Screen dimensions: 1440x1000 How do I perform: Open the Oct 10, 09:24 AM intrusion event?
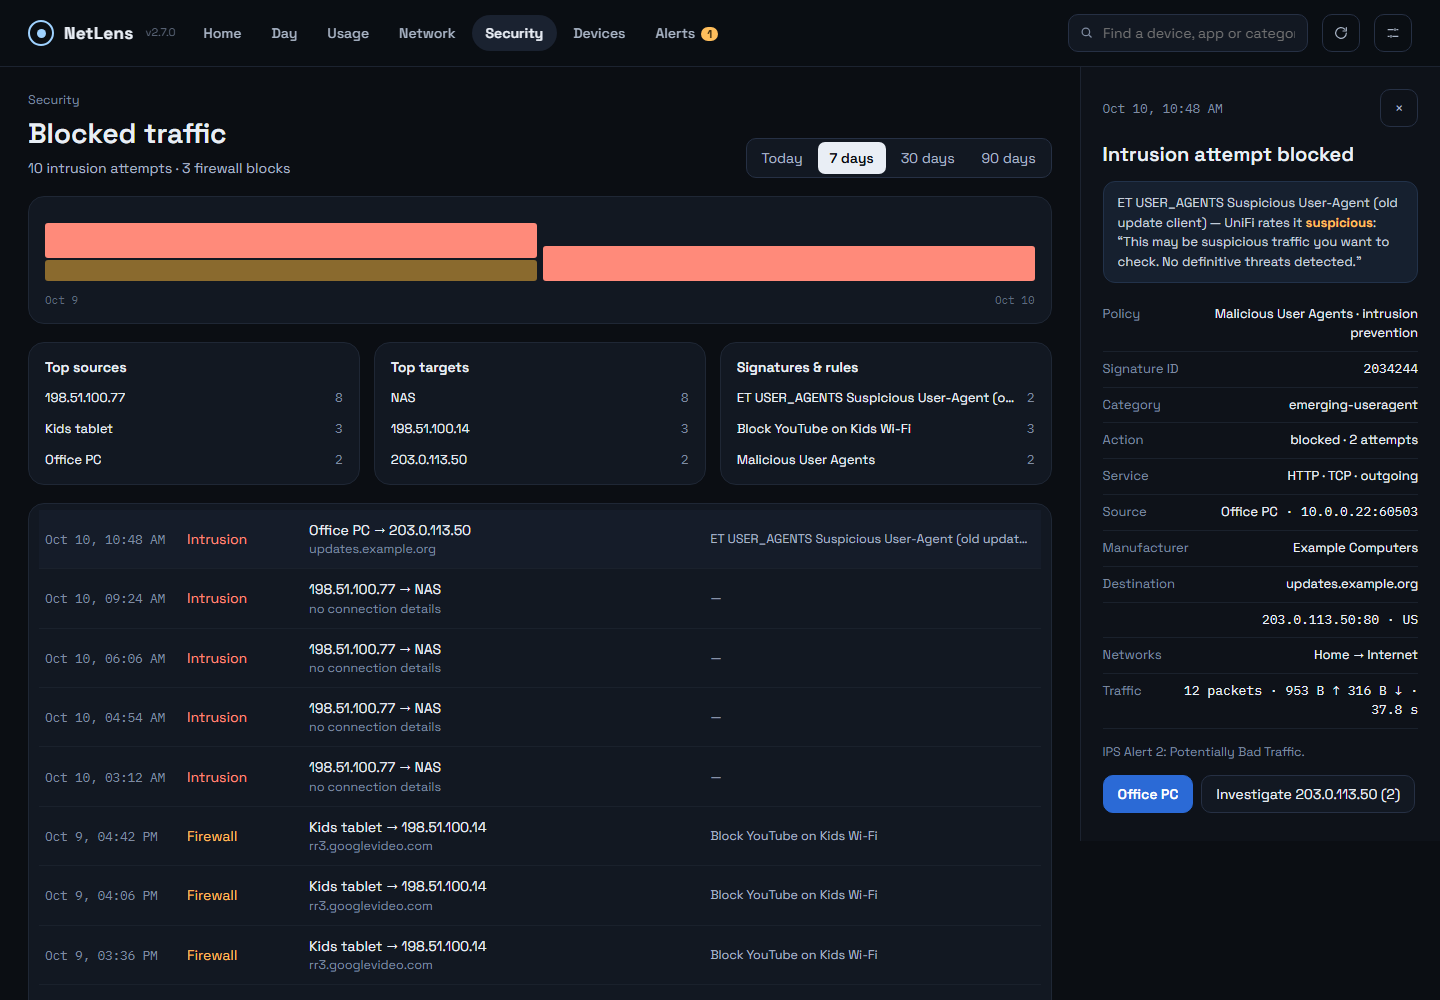click(x=540, y=599)
